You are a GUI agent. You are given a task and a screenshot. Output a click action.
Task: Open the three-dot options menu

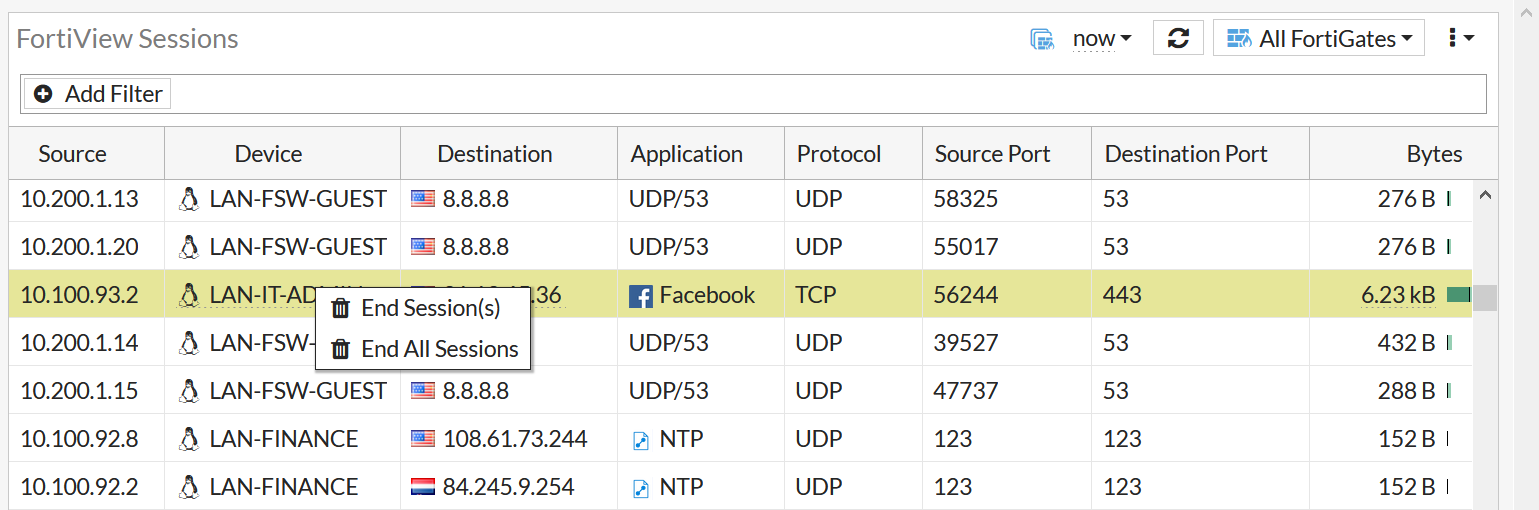tap(1461, 38)
